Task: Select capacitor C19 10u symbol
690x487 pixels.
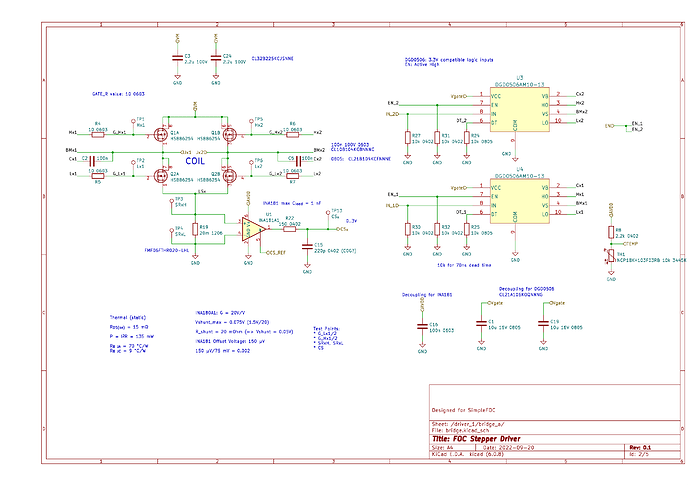Action: [x=543, y=324]
